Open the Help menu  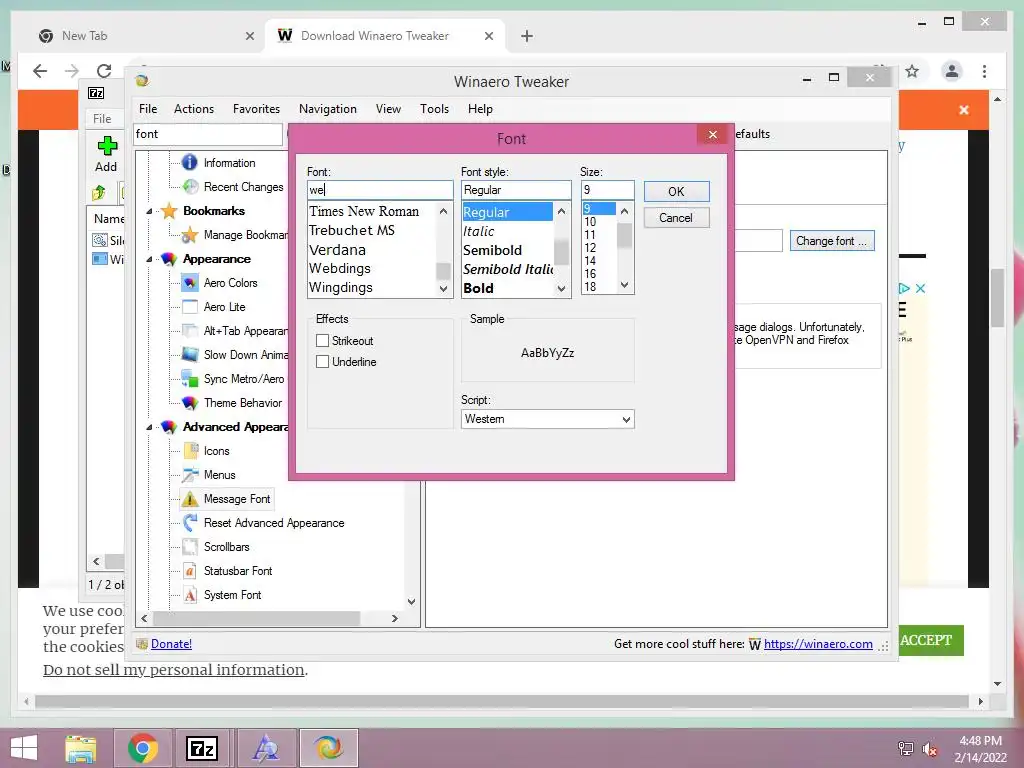tap(480, 109)
